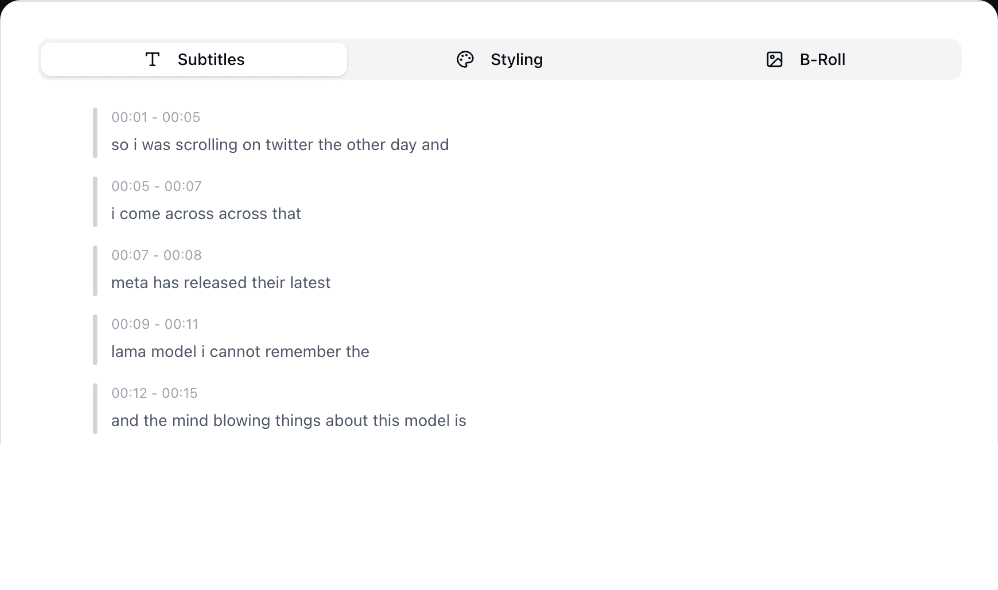Click the gray bar beside "lama model" subtitle

point(95,340)
